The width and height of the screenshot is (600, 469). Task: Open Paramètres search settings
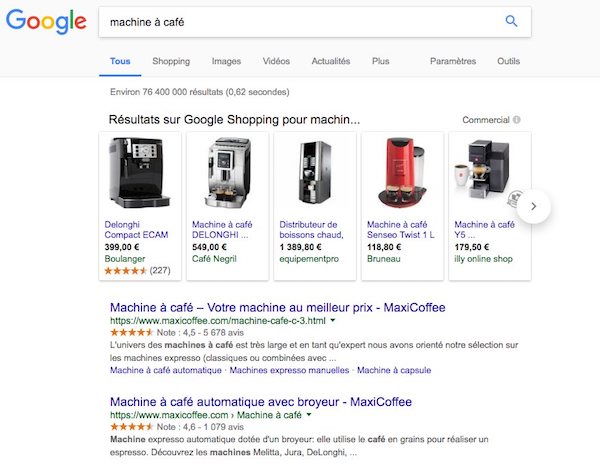(452, 61)
